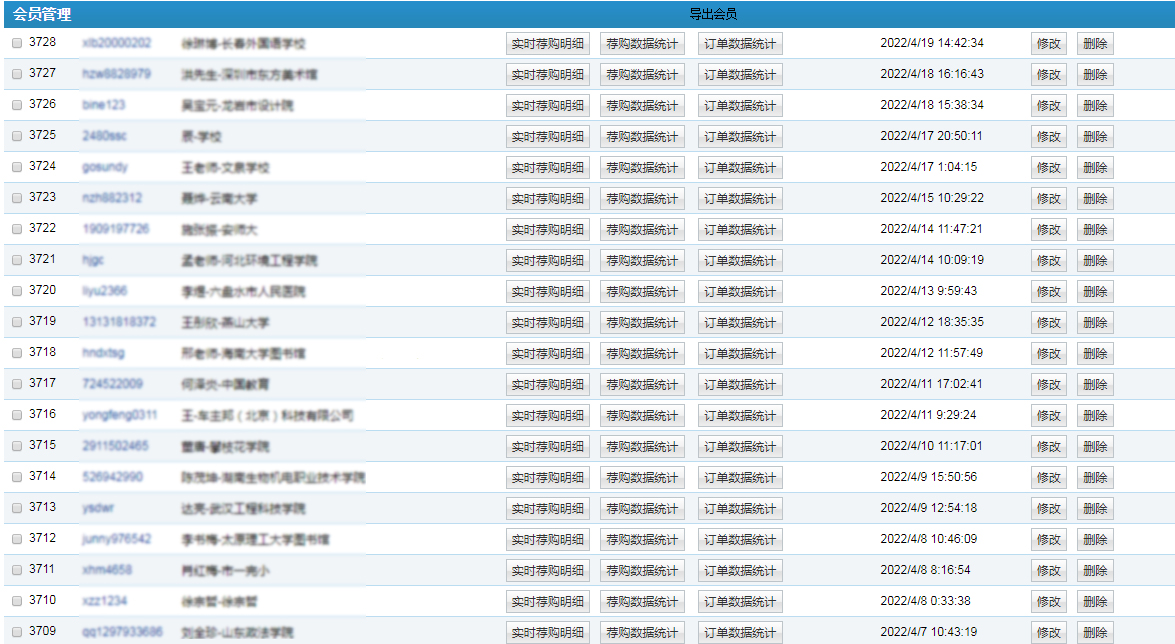
Task: Select the checkbox for member 3713
Action: click(x=17, y=508)
